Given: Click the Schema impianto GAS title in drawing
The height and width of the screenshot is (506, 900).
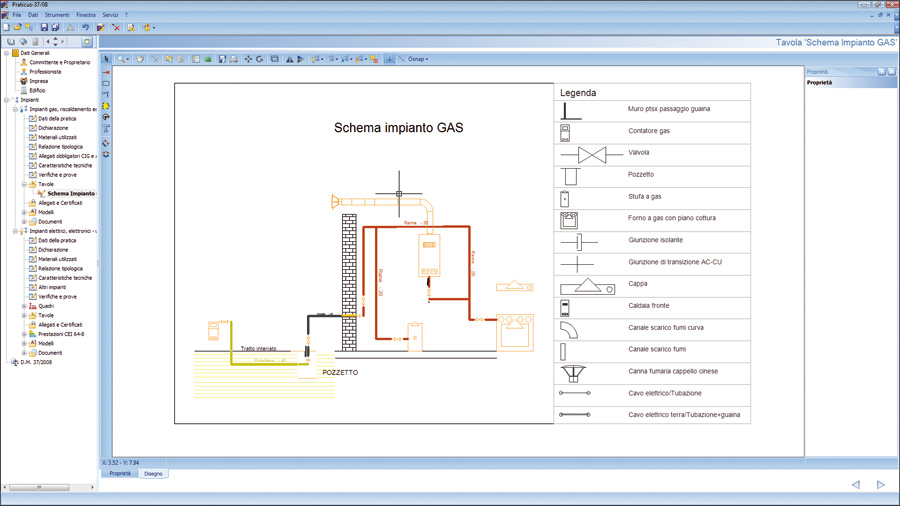Looking at the screenshot, I should pos(398,128).
